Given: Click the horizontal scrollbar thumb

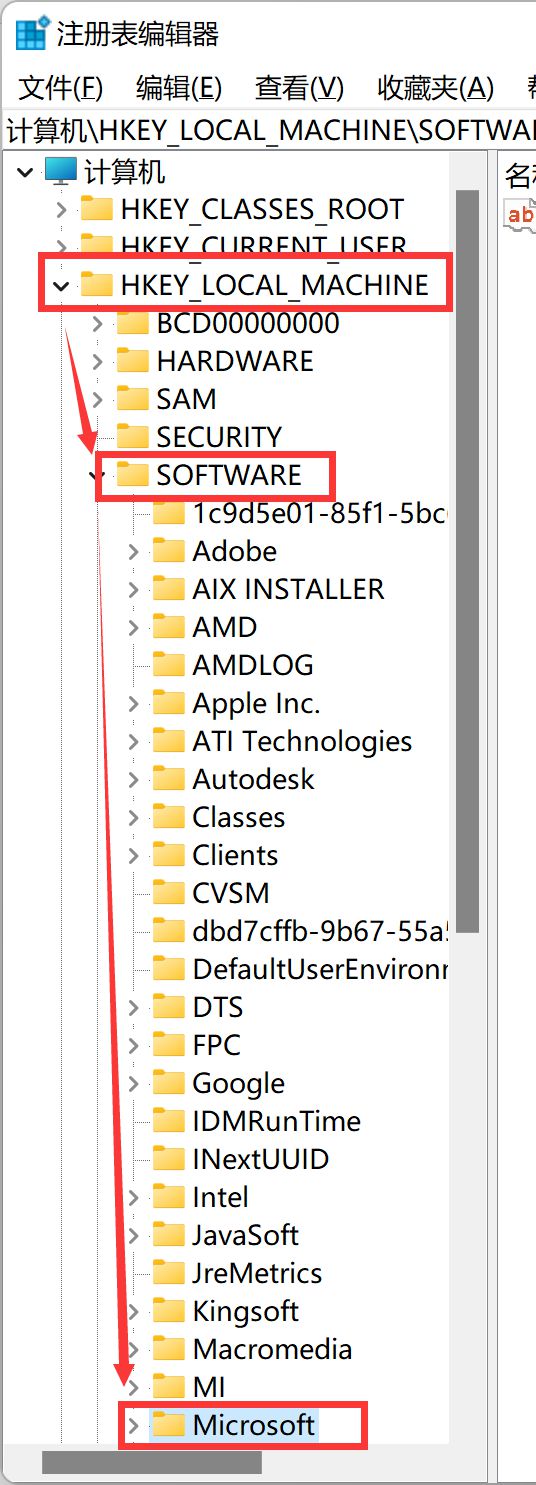Looking at the screenshot, I should pyautogui.click(x=152, y=1463).
